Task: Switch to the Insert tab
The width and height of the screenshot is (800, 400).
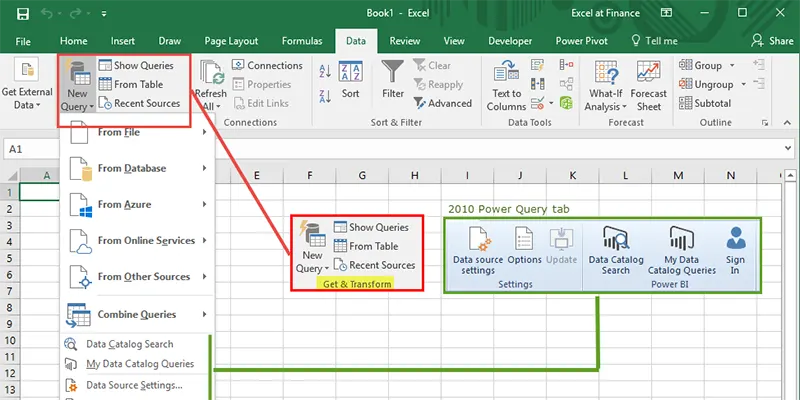Action: pyautogui.click(x=123, y=41)
